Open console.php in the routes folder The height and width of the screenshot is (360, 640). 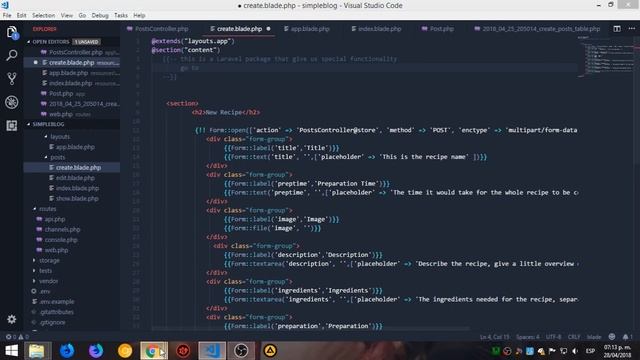[61, 240]
